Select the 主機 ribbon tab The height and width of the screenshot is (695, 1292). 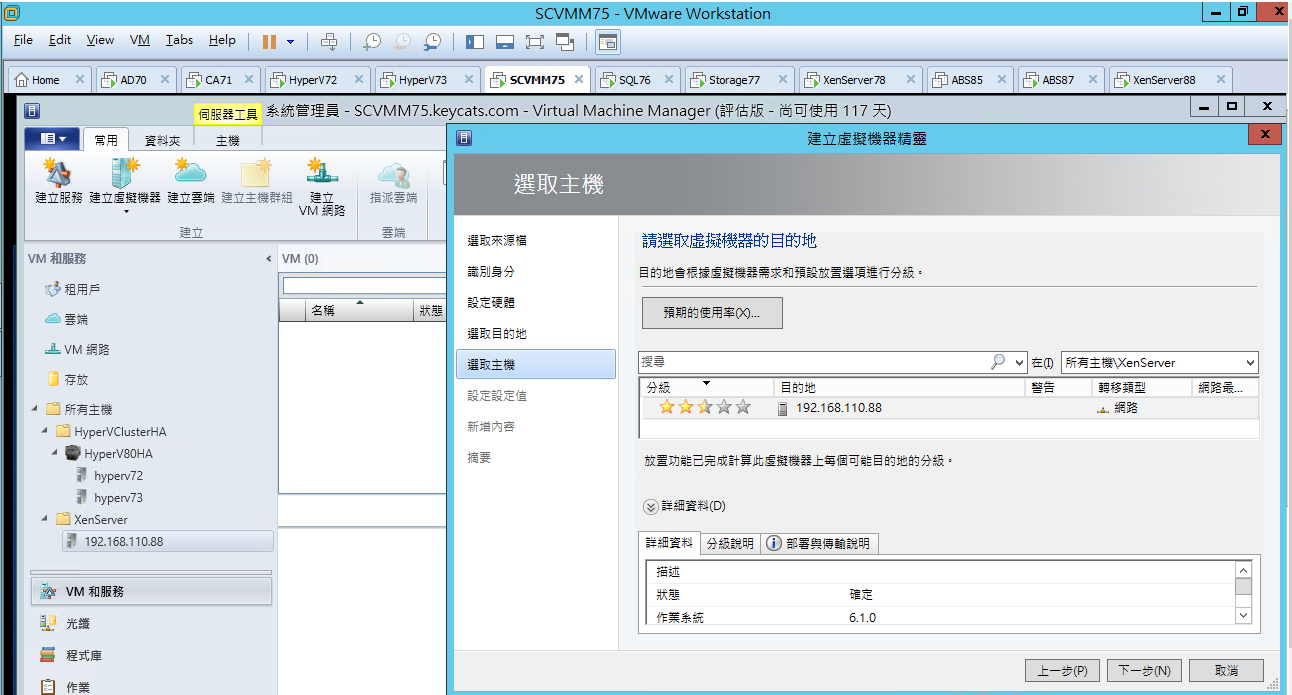tap(228, 141)
